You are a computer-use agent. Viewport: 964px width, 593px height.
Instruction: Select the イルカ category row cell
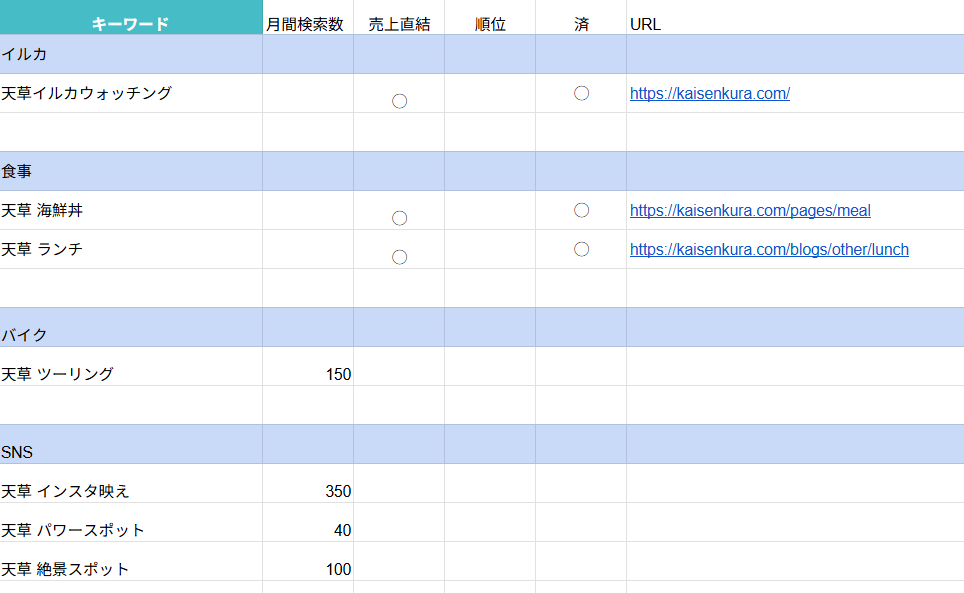tap(130, 54)
